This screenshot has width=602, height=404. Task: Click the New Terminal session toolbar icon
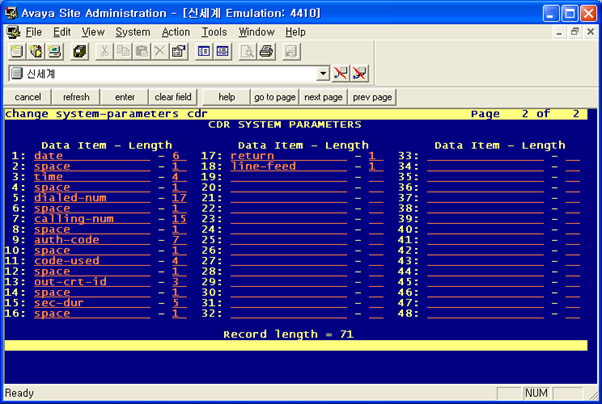55,51
